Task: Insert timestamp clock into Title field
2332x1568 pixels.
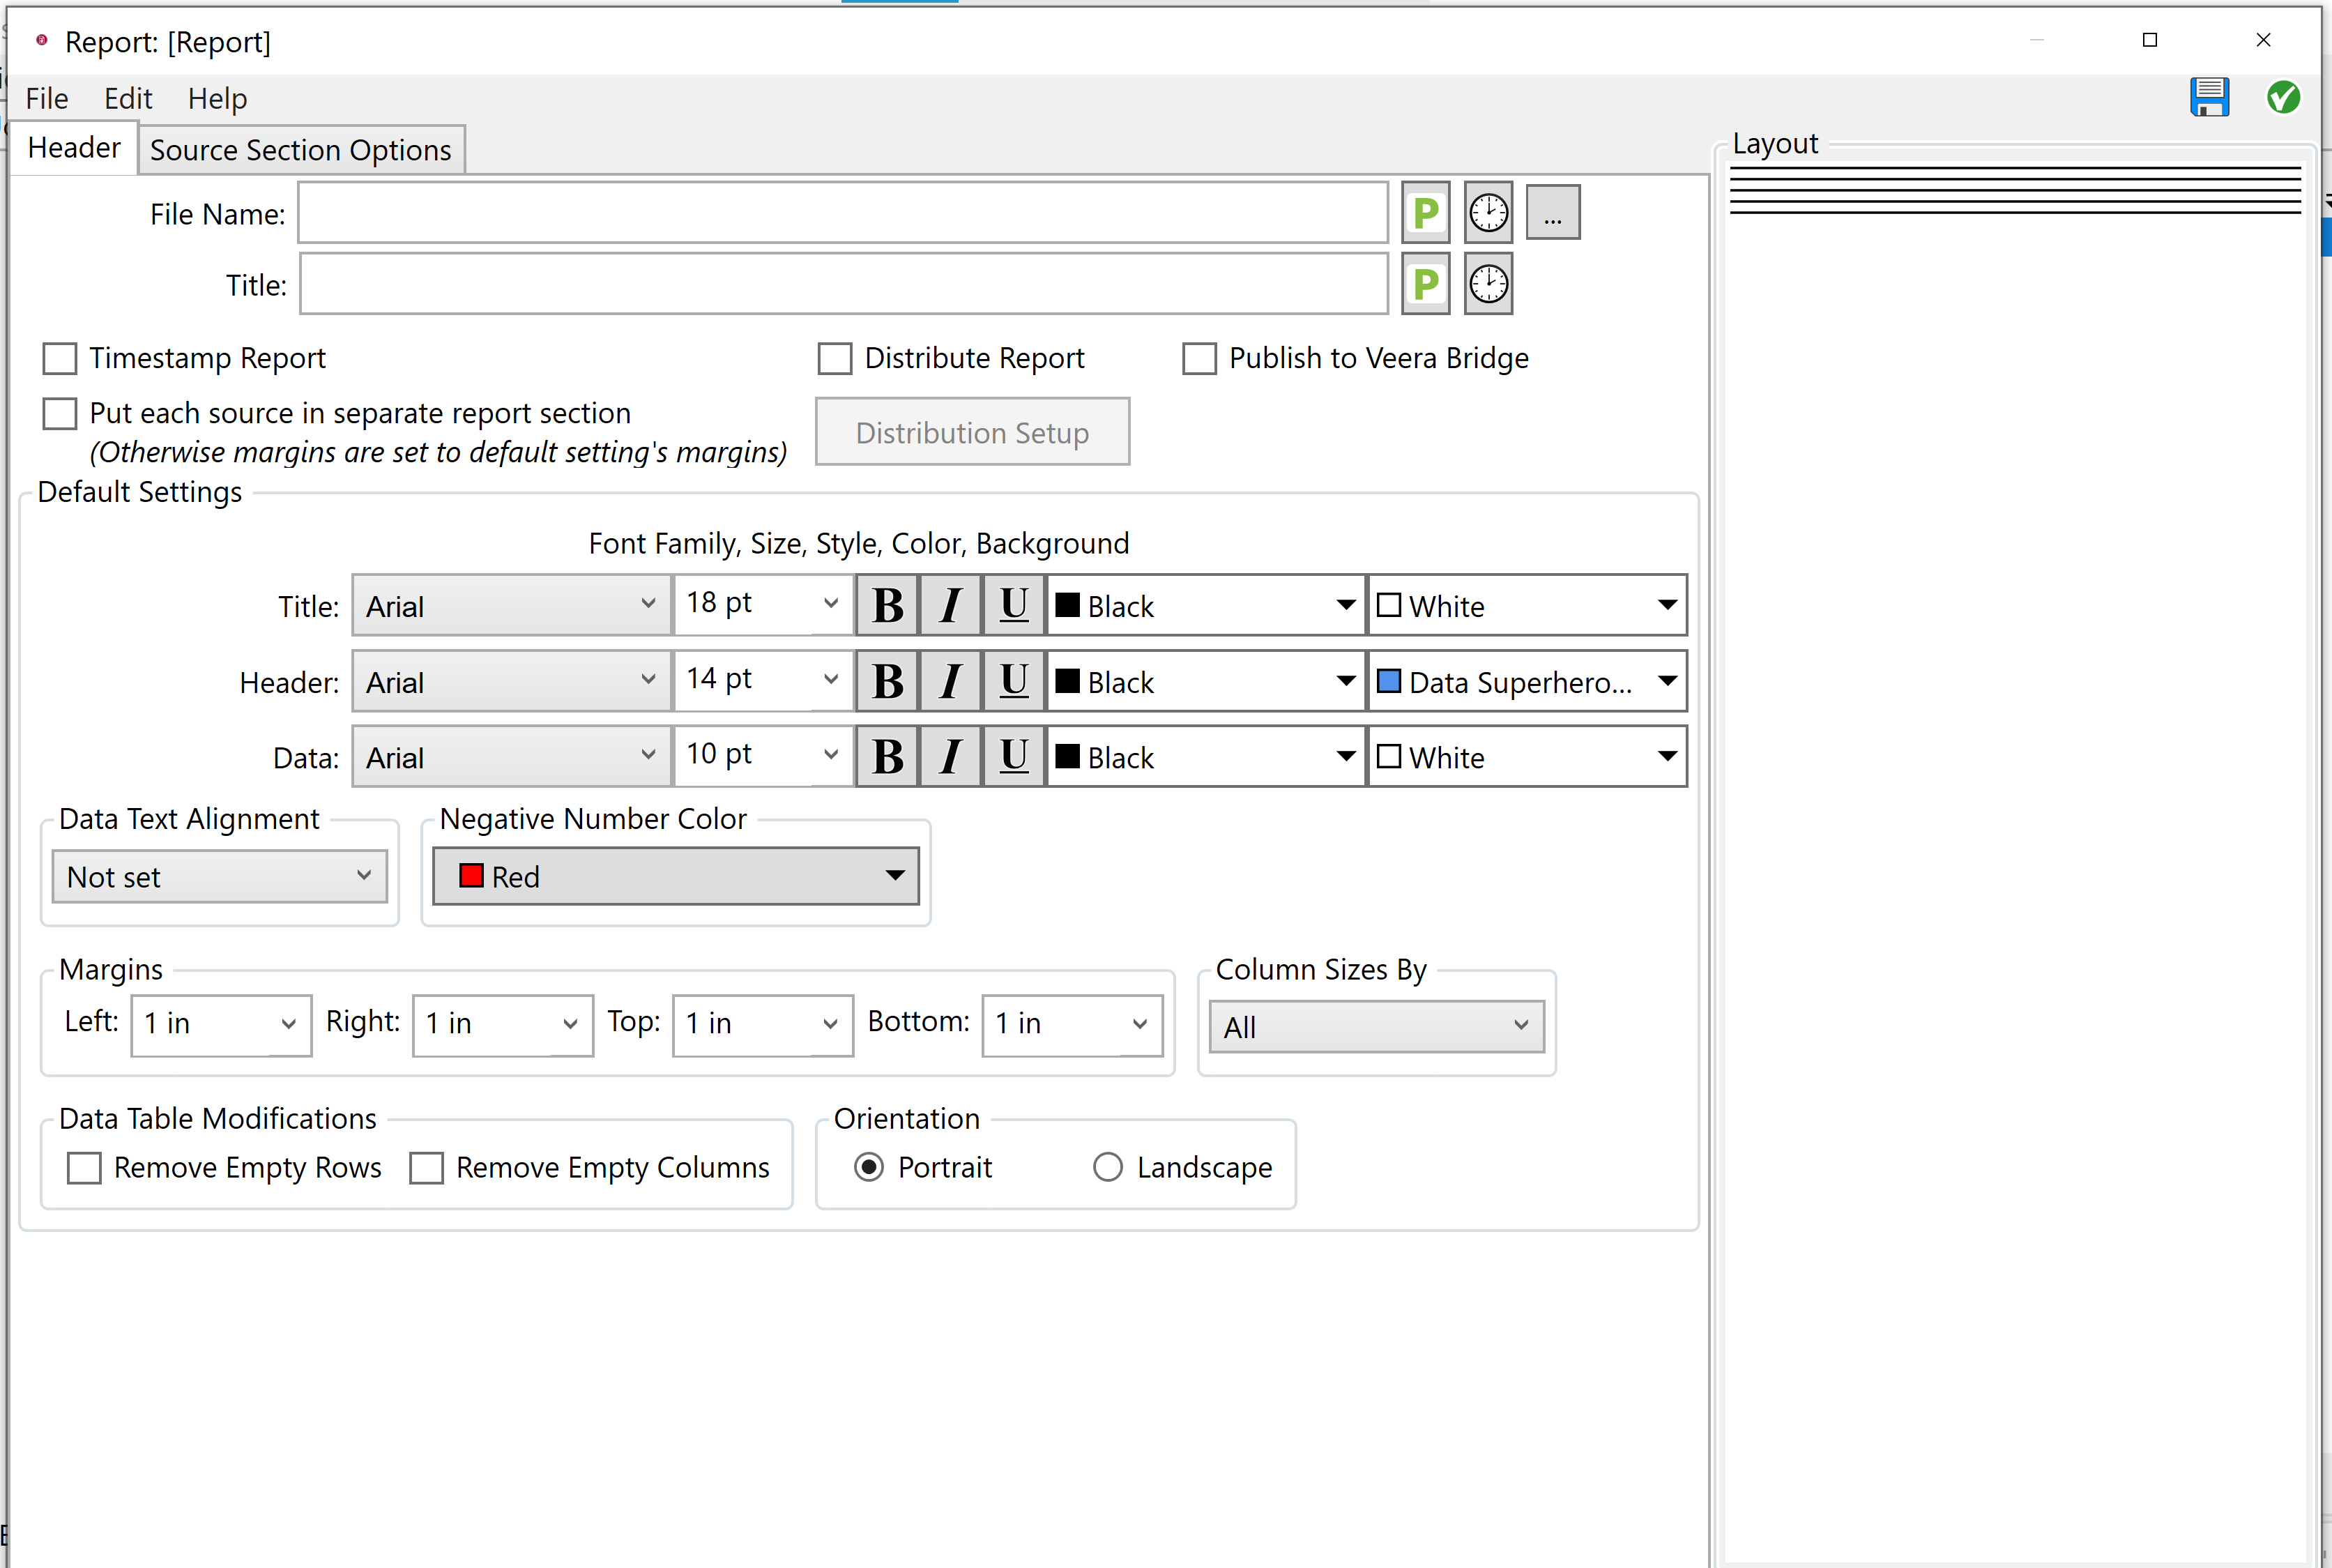Action: [1488, 284]
